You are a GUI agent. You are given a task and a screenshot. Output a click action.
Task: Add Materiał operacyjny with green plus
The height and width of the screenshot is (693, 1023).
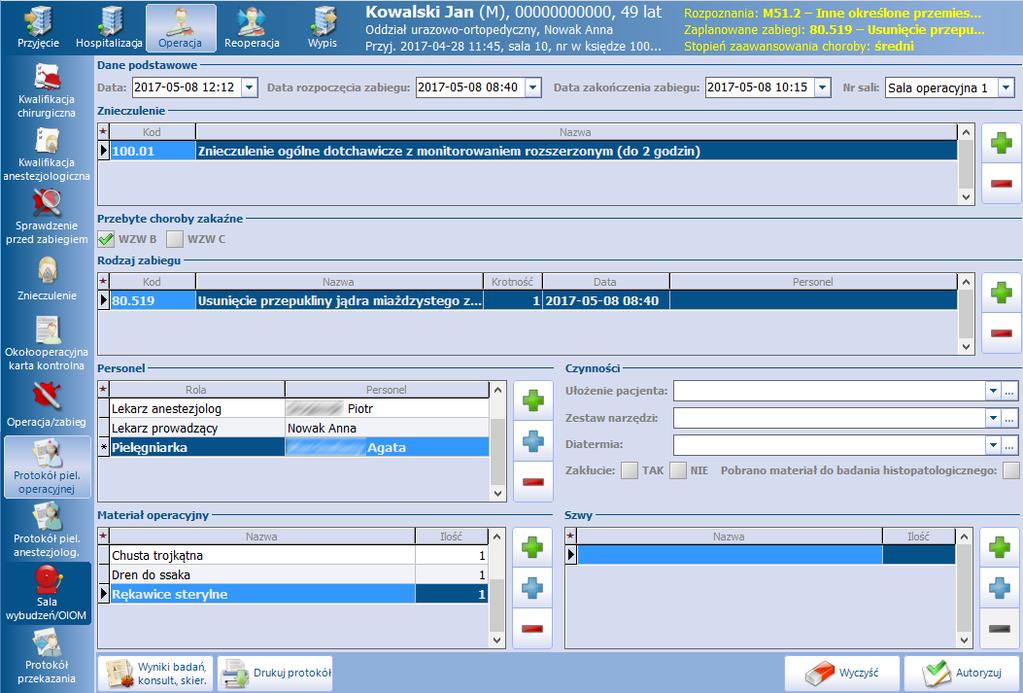(532, 547)
